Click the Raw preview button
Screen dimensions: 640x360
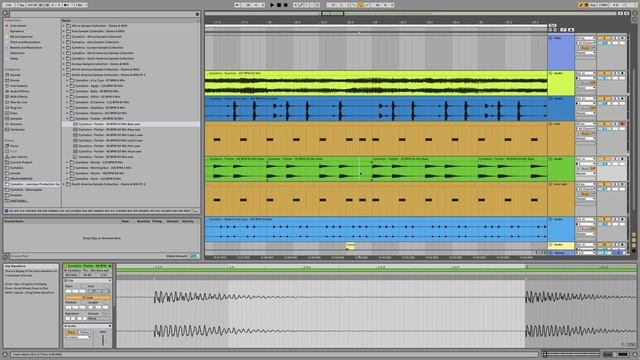click(196, 211)
